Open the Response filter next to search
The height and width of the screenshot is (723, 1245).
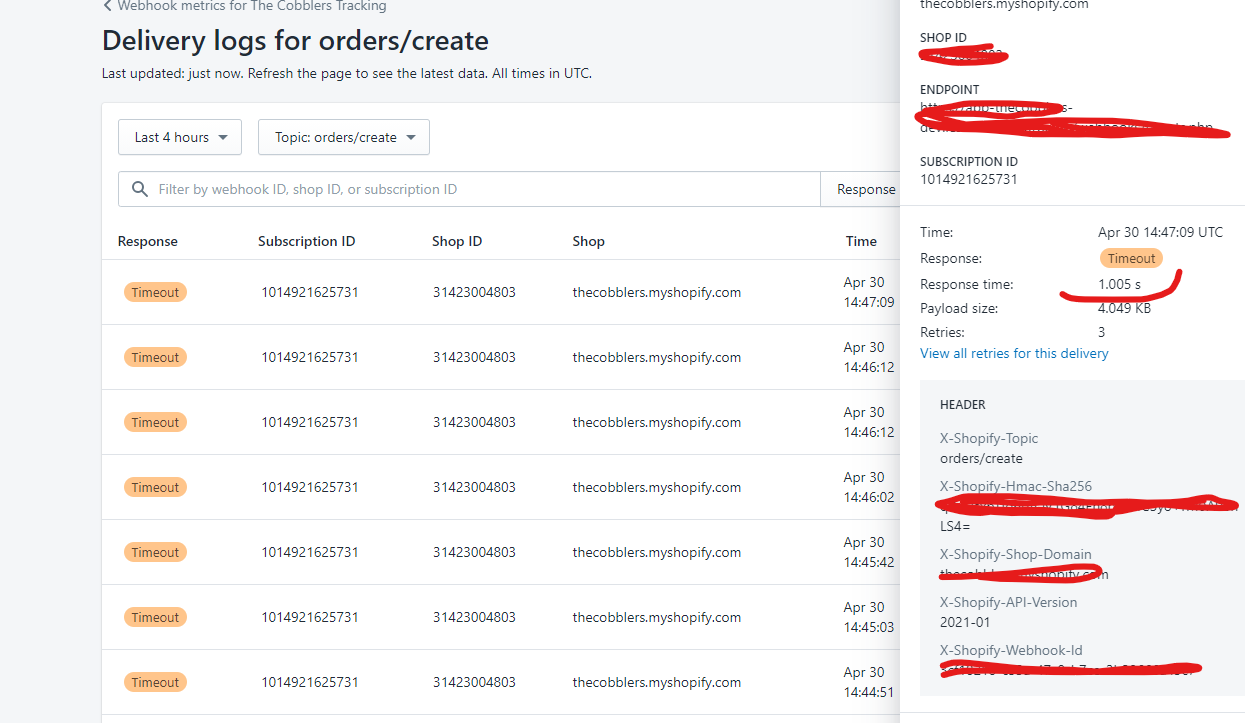pyautogui.click(x=865, y=189)
